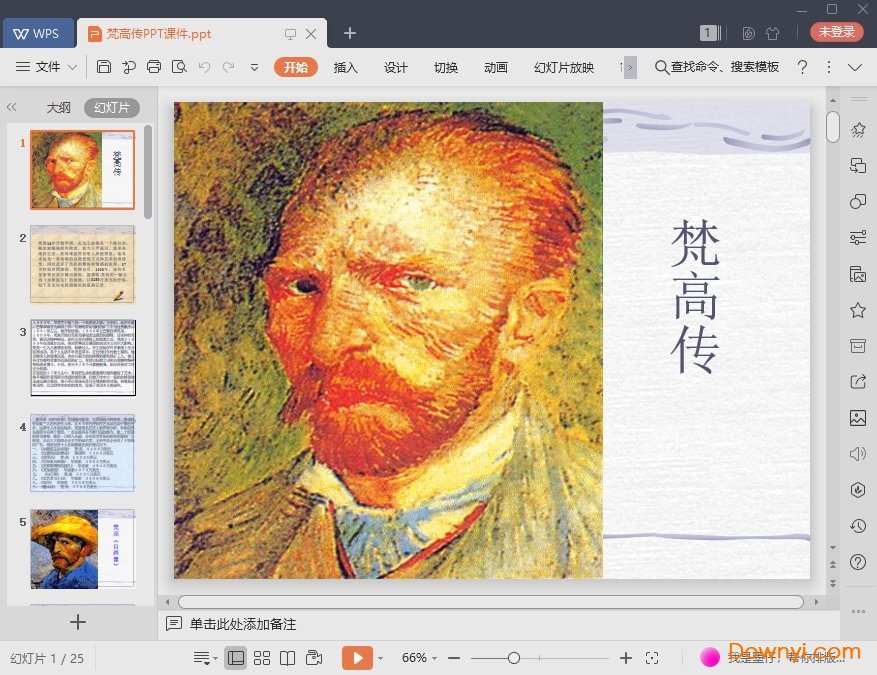Viewport: 877px width, 675px height.
Task: Select normal view icon in the status bar
Action: tap(235, 657)
